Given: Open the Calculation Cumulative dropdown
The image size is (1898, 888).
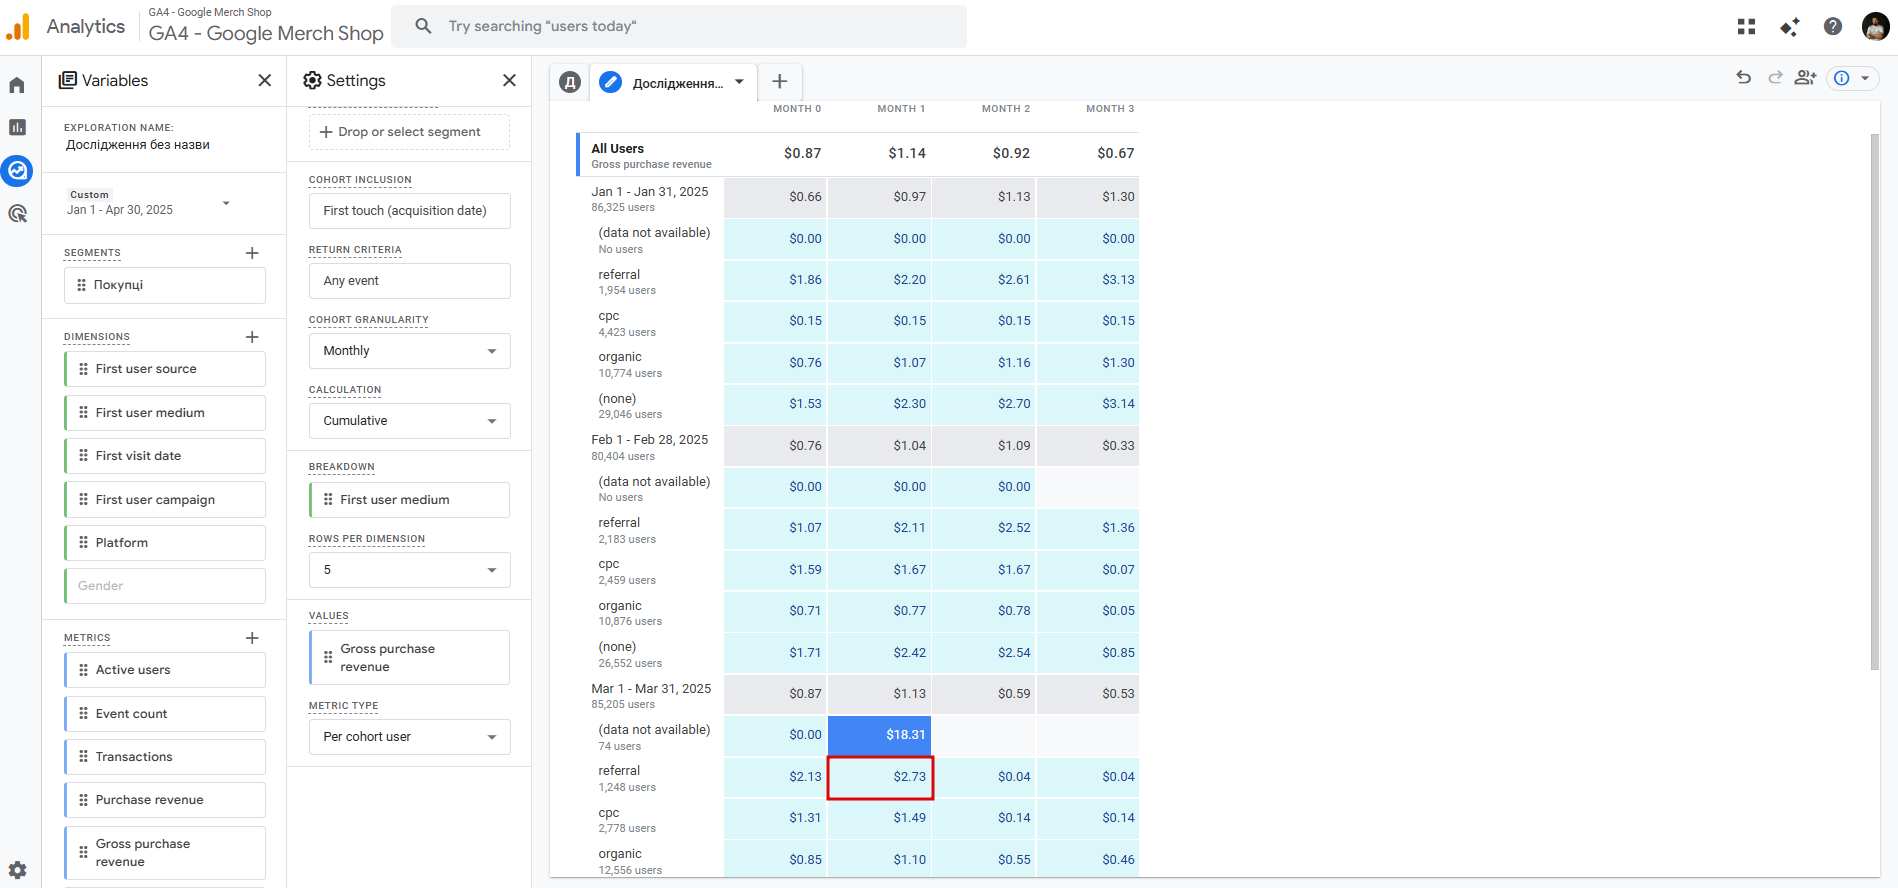Looking at the screenshot, I should (410, 421).
